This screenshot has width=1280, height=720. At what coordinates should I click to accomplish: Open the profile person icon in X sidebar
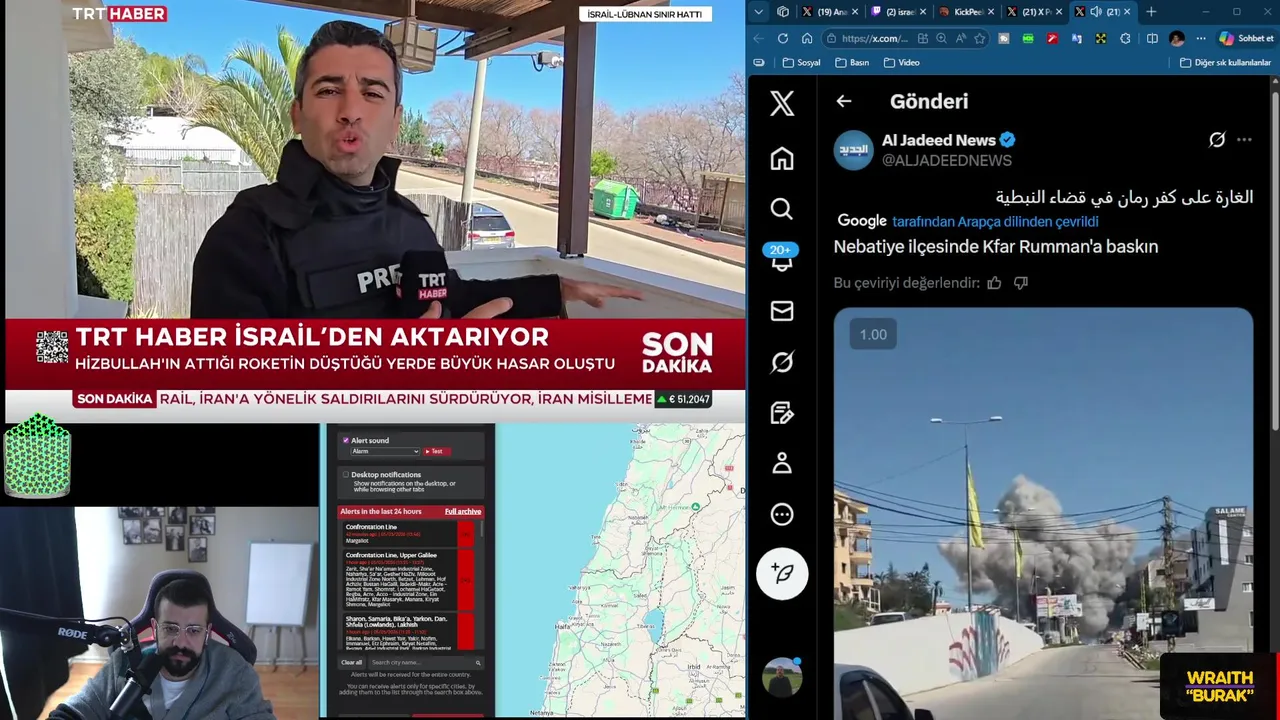click(x=782, y=463)
